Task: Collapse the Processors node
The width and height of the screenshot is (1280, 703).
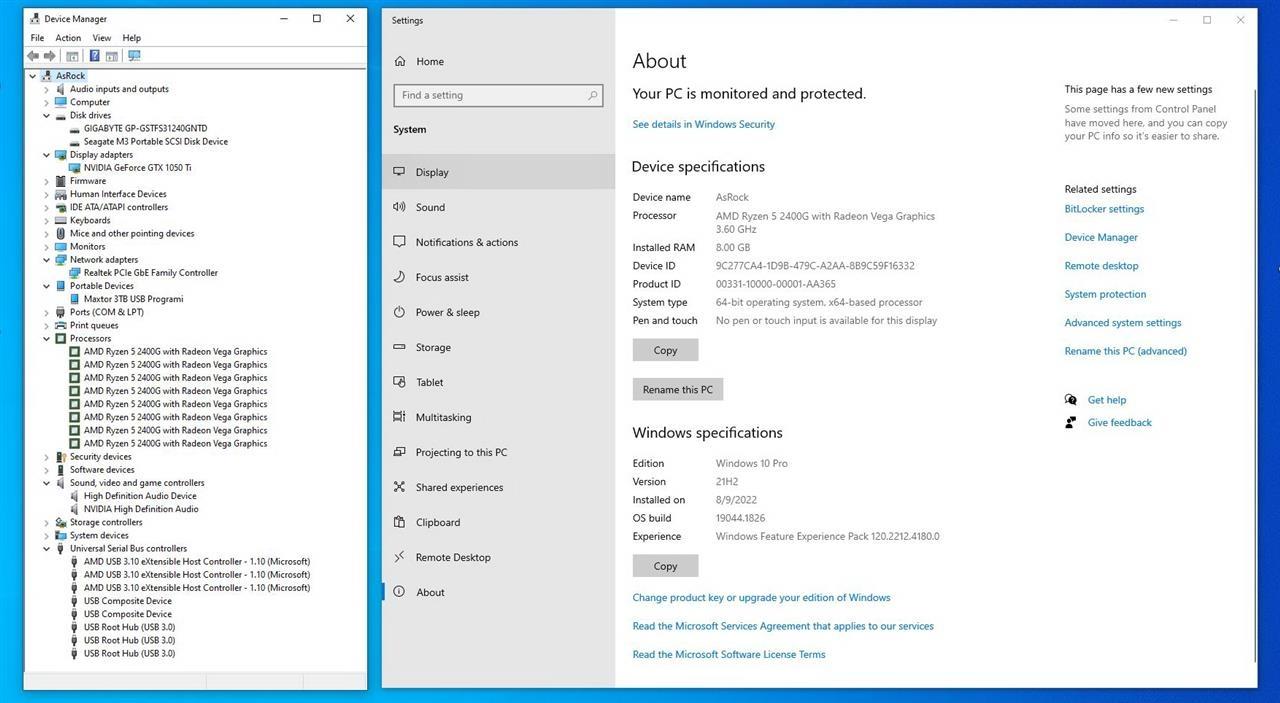Action: coord(46,338)
